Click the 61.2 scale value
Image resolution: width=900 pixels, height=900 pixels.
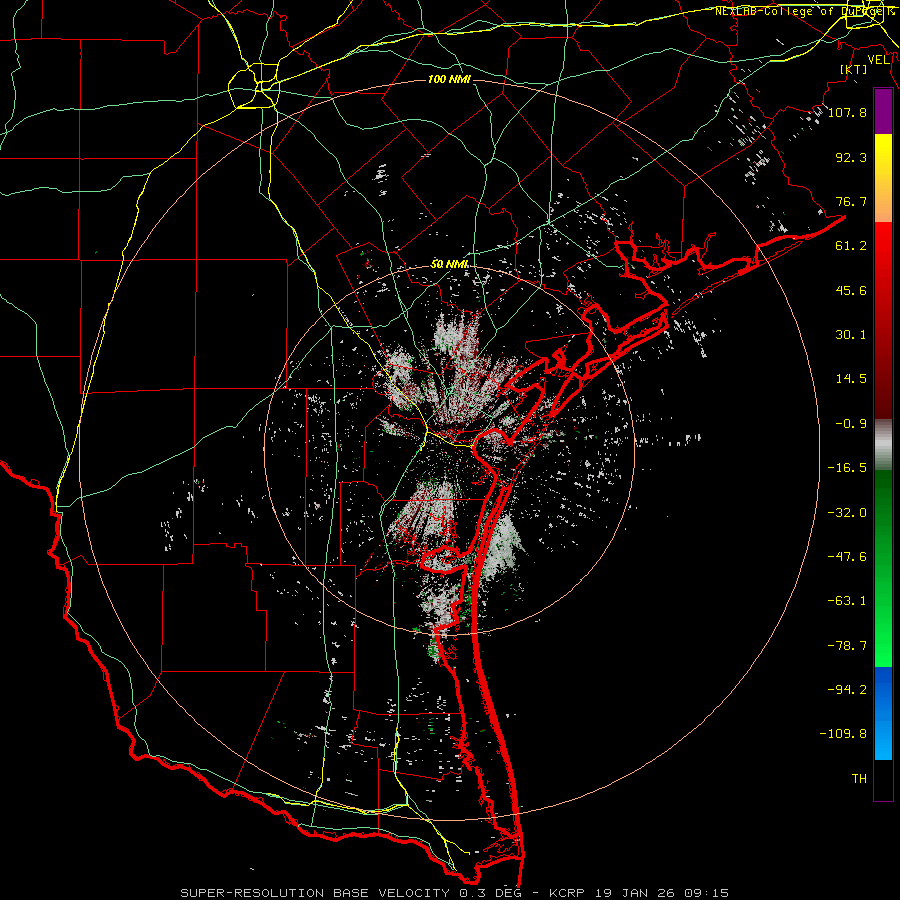(851, 246)
